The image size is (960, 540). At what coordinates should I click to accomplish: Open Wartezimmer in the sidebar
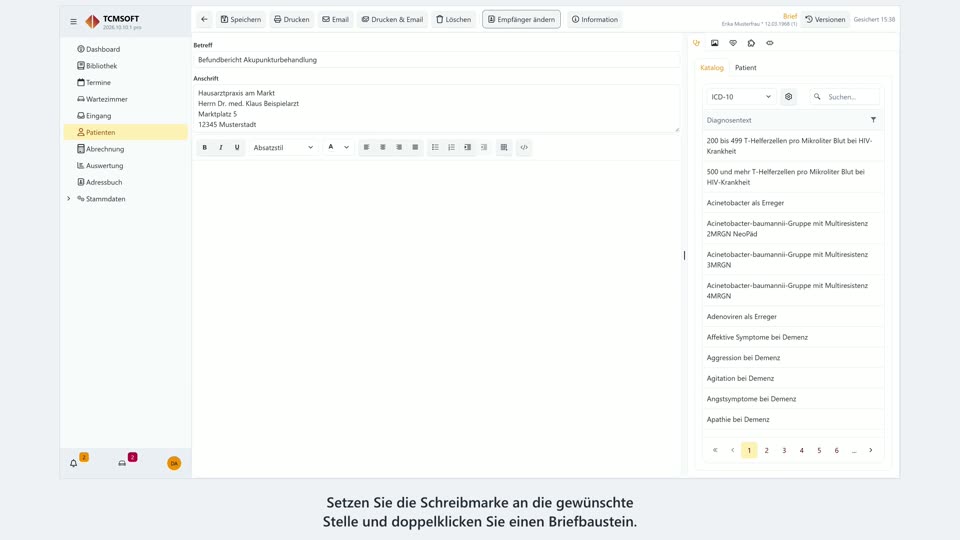(126, 99)
